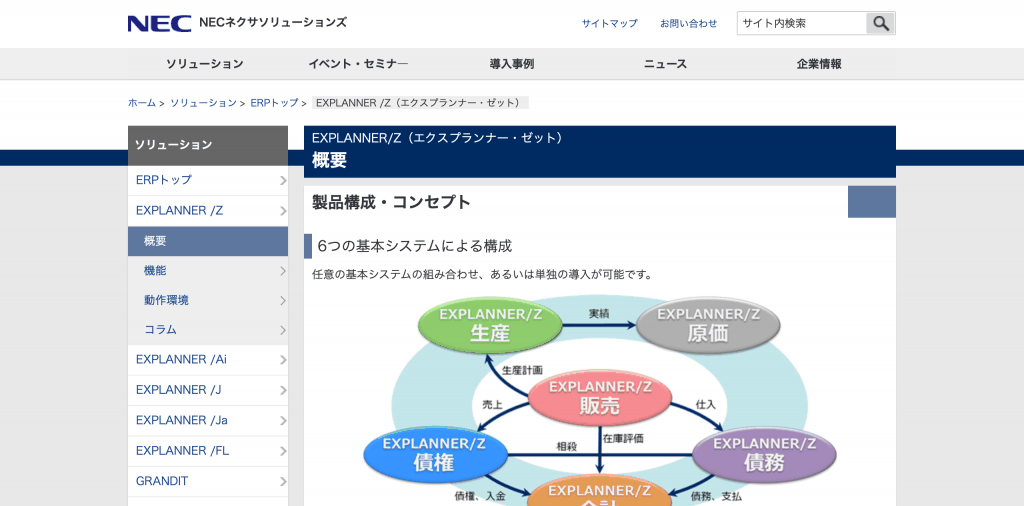
Task: Expand chevron next to ERPトップ
Action: click(x=283, y=181)
